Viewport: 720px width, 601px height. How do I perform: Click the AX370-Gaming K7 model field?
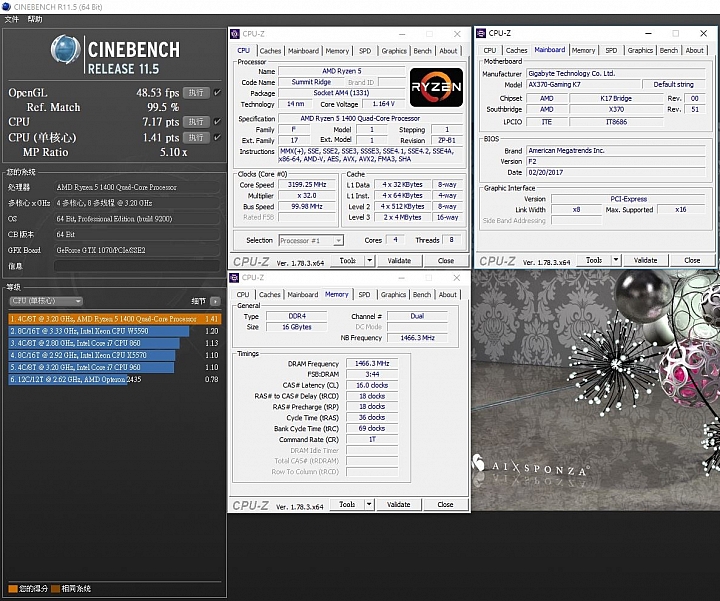coord(583,84)
